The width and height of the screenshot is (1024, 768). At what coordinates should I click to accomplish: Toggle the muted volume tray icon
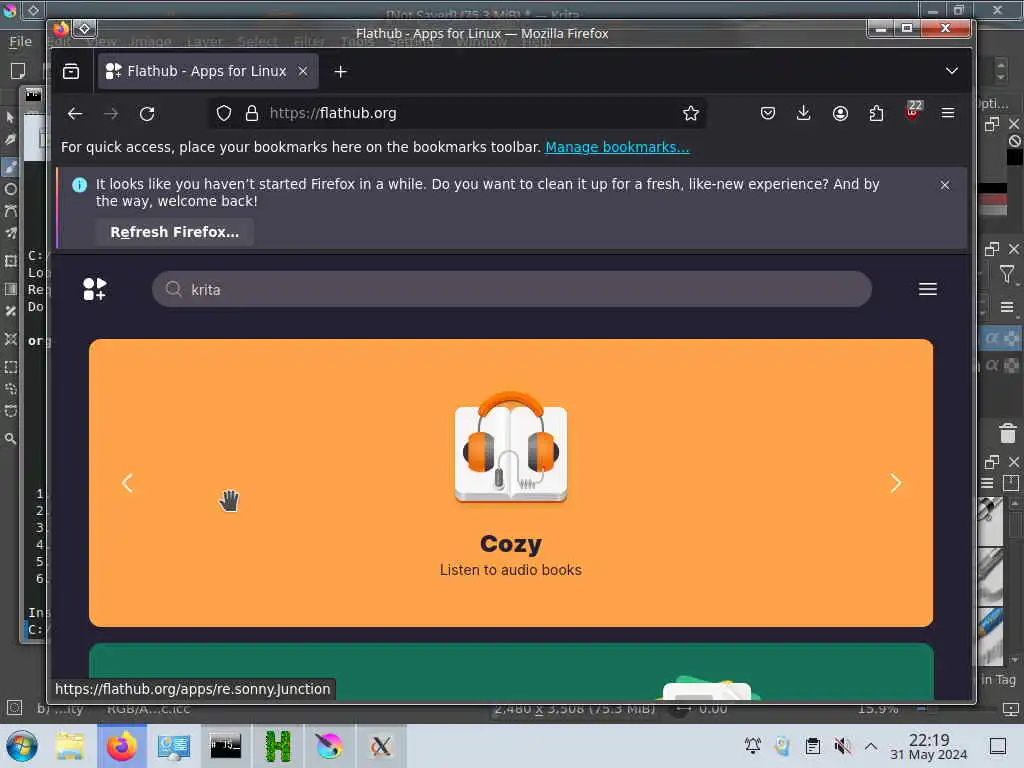(842, 746)
